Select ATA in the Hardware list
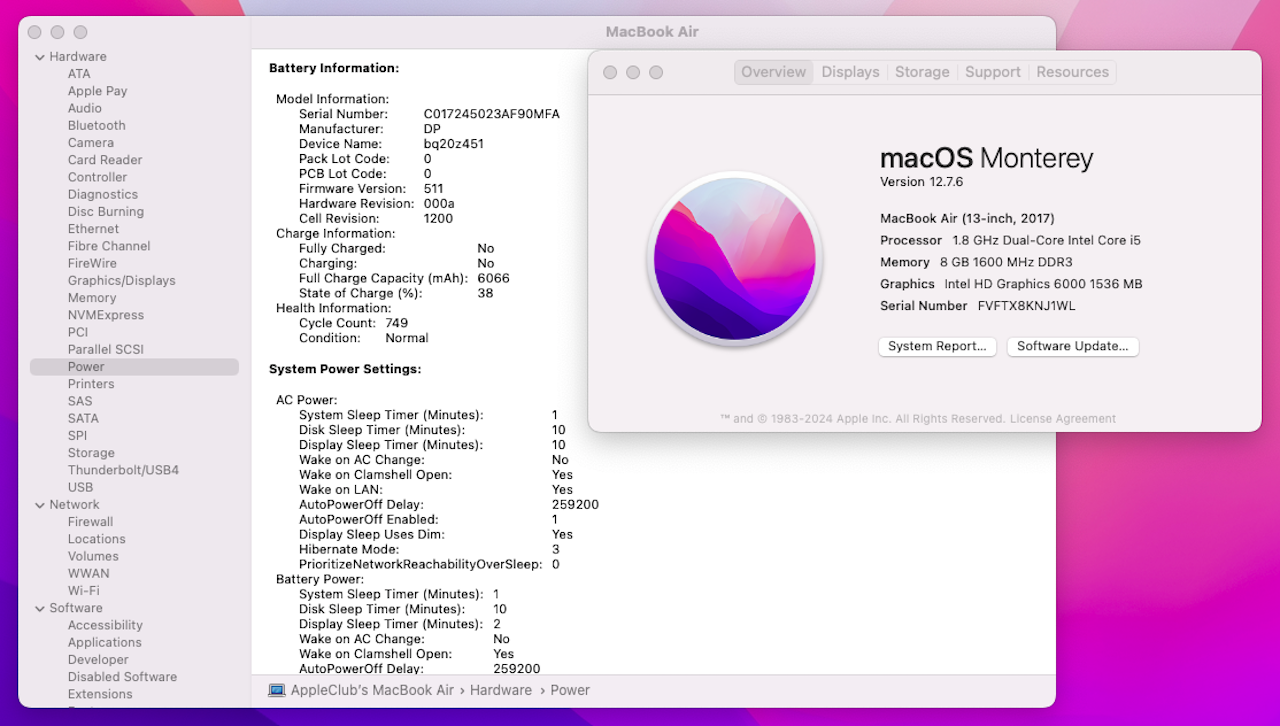The width and height of the screenshot is (1280, 726). click(x=79, y=74)
